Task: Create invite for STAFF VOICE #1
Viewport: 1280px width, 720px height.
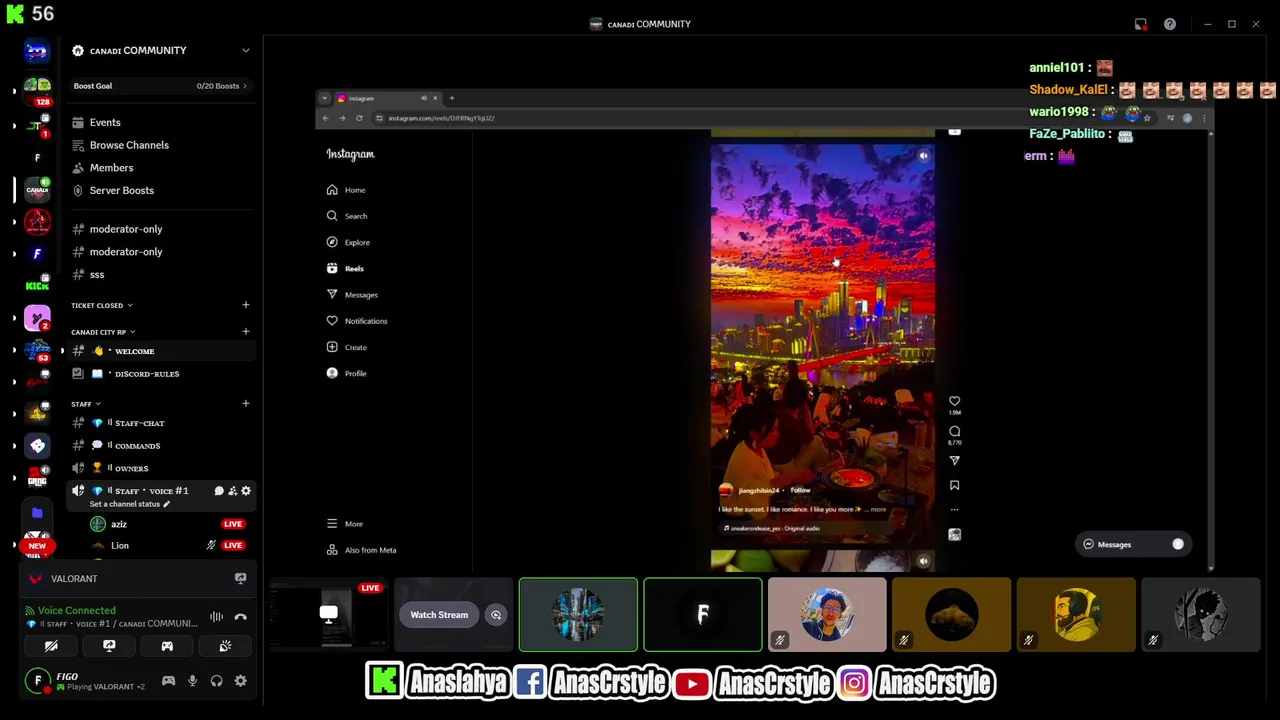Action: (x=232, y=491)
